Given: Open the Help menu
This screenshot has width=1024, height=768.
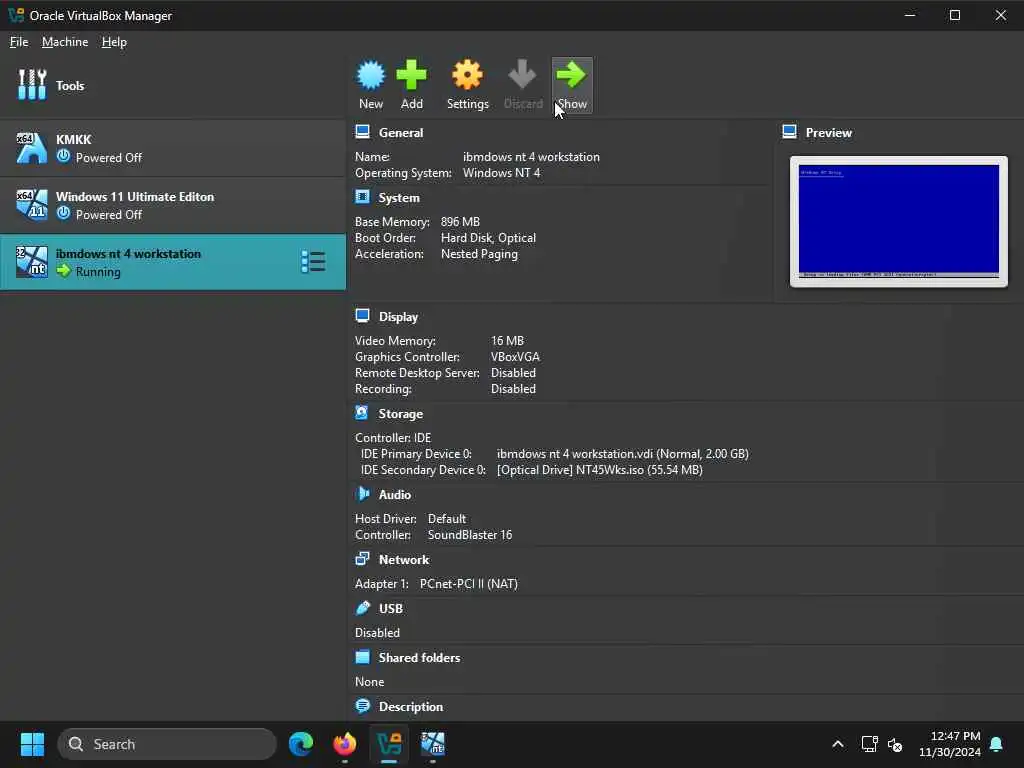Looking at the screenshot, I should 114,42.
